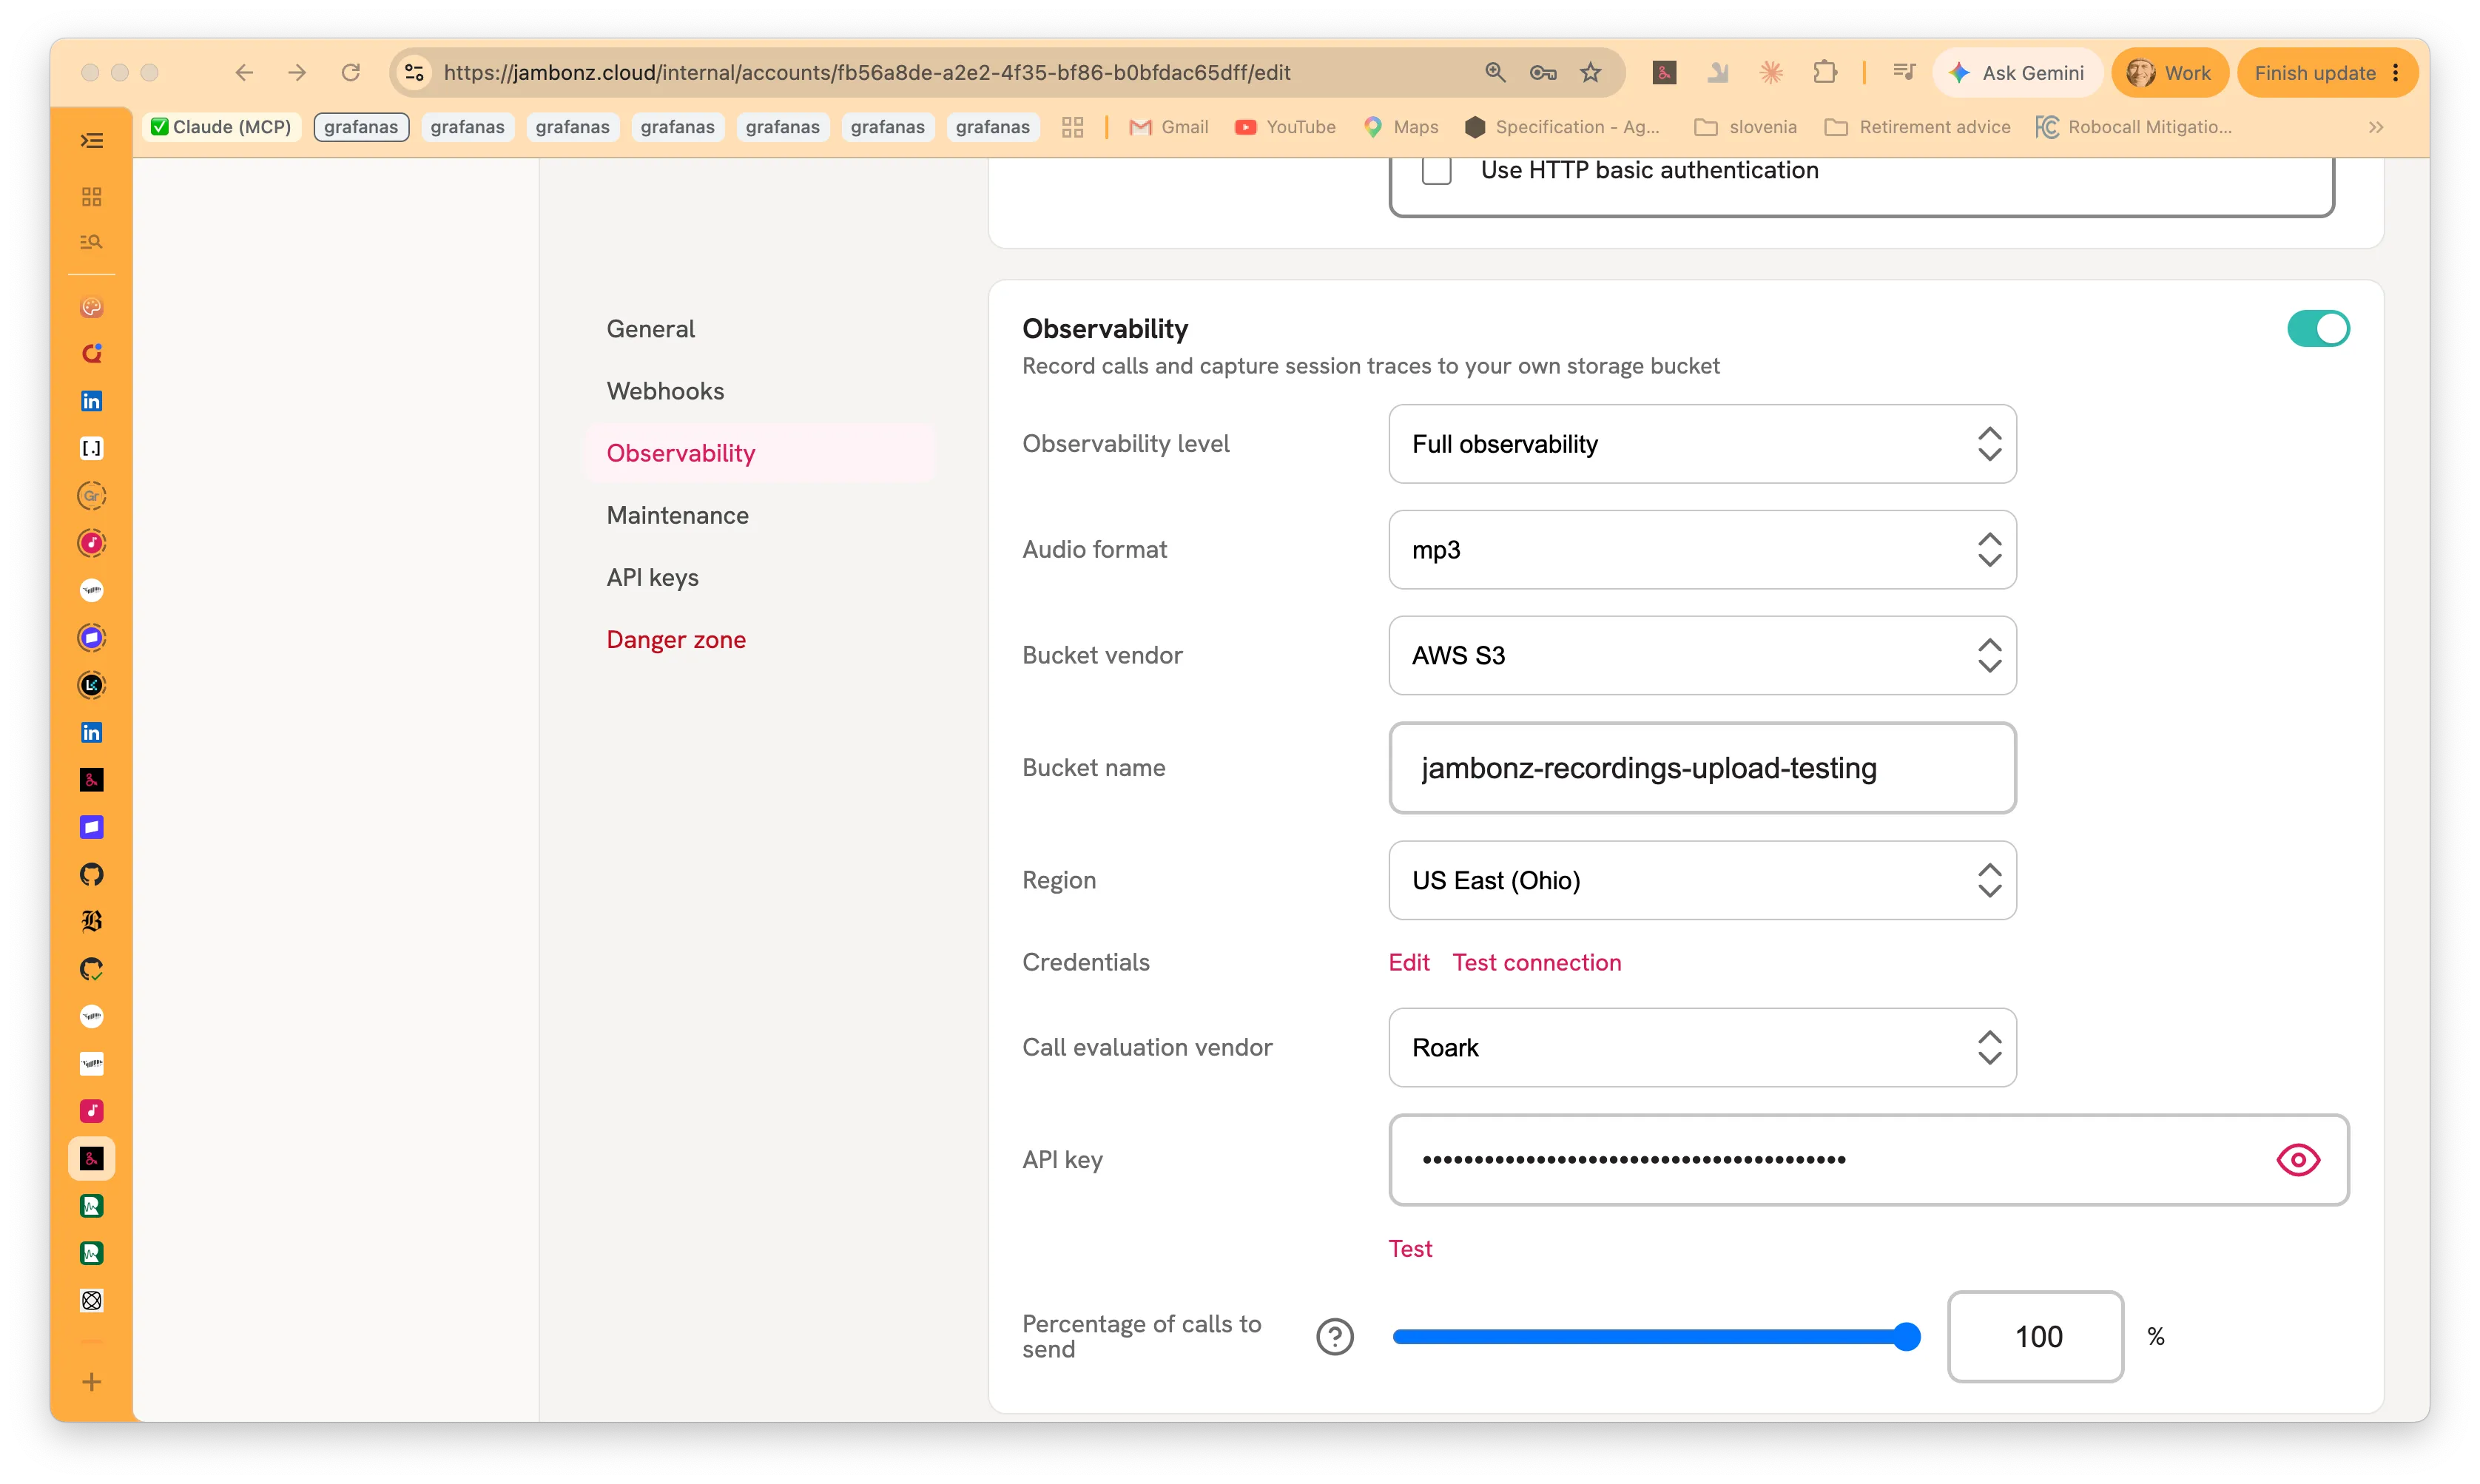Open the jambonz extension icon in the toolbar
The width and height of the screenshot is (2480, 1484).
point(1664,72)
